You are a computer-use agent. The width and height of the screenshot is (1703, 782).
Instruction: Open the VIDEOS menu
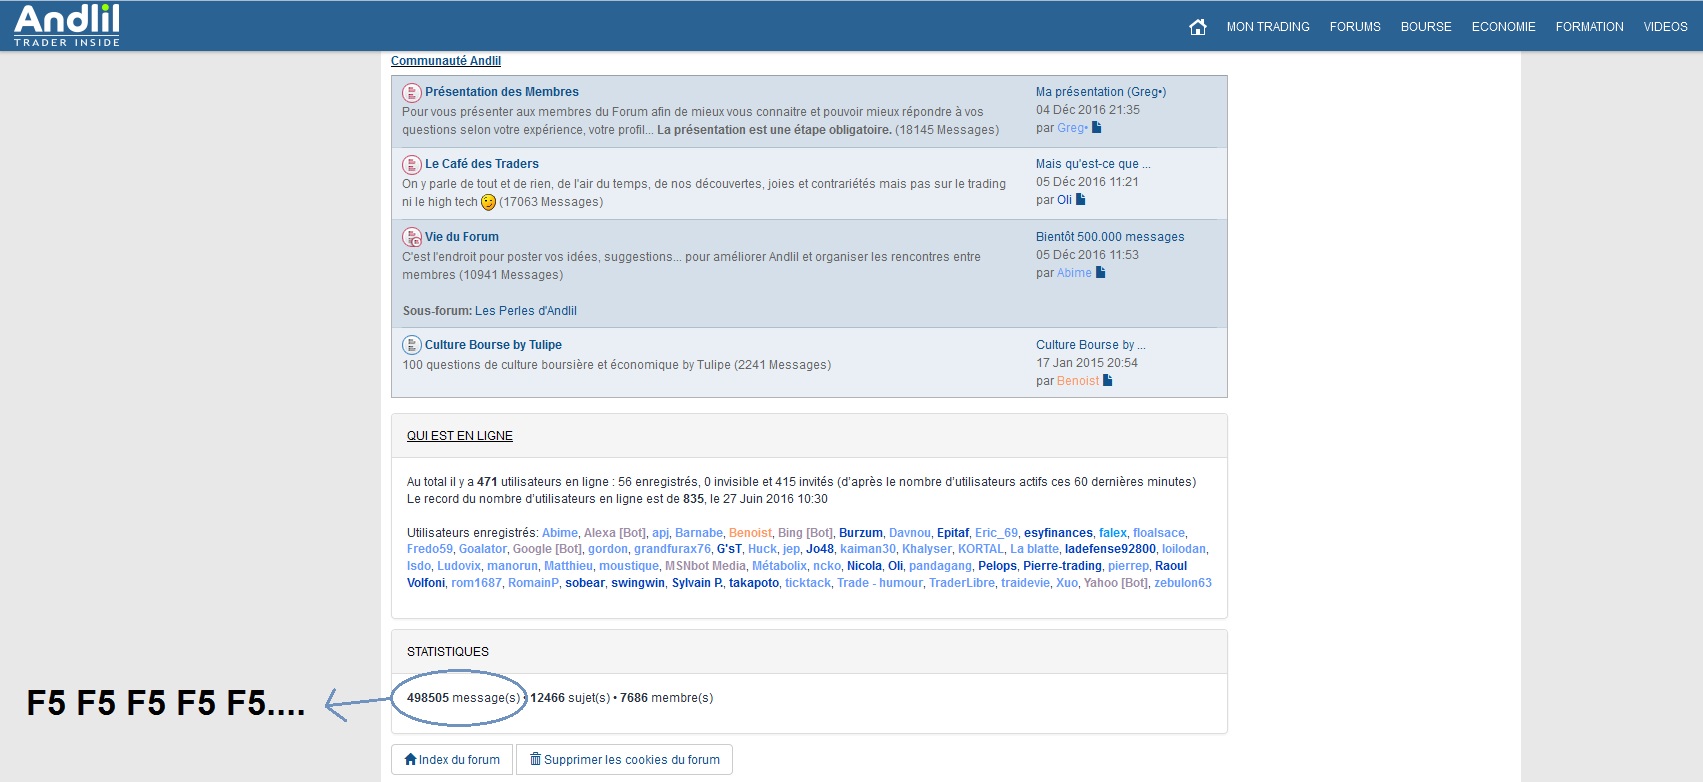tap(1665, 27)
